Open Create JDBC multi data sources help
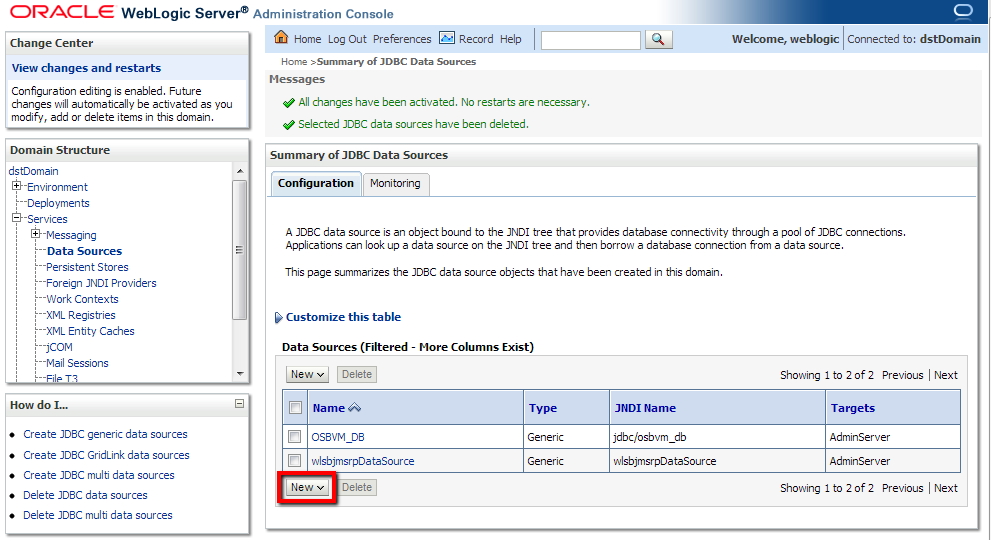Screen dimensions: 991x540 [x=99, y=476]
